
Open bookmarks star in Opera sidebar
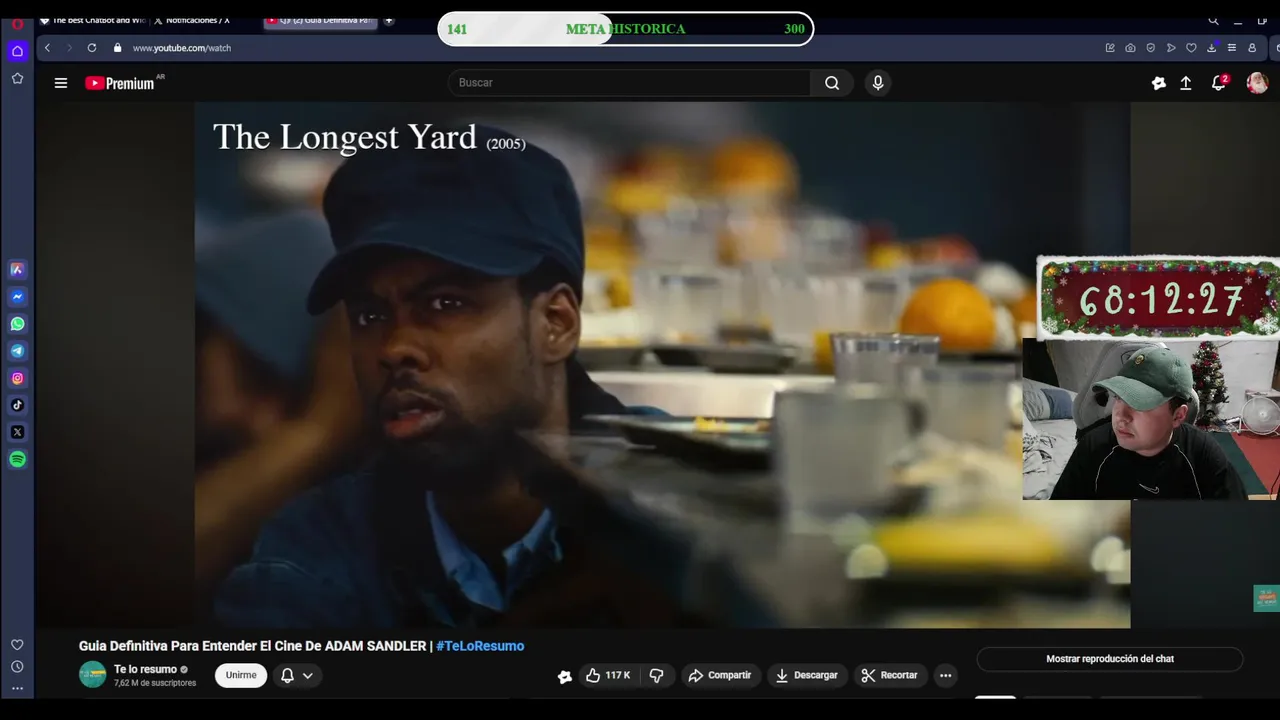coord(17,78)
